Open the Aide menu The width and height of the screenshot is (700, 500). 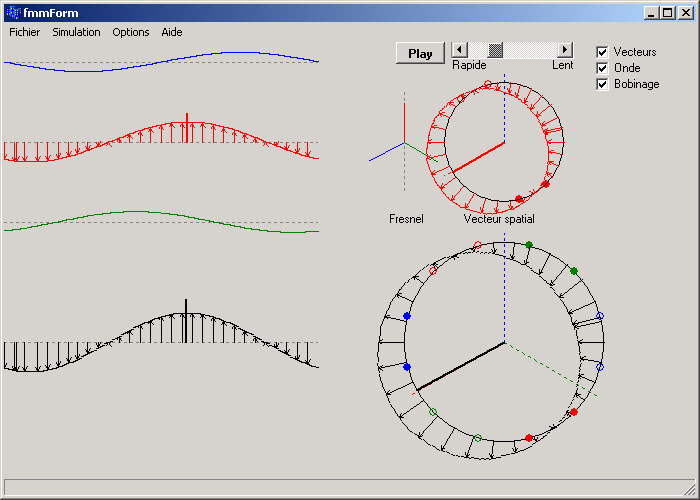tap(172, 32)
